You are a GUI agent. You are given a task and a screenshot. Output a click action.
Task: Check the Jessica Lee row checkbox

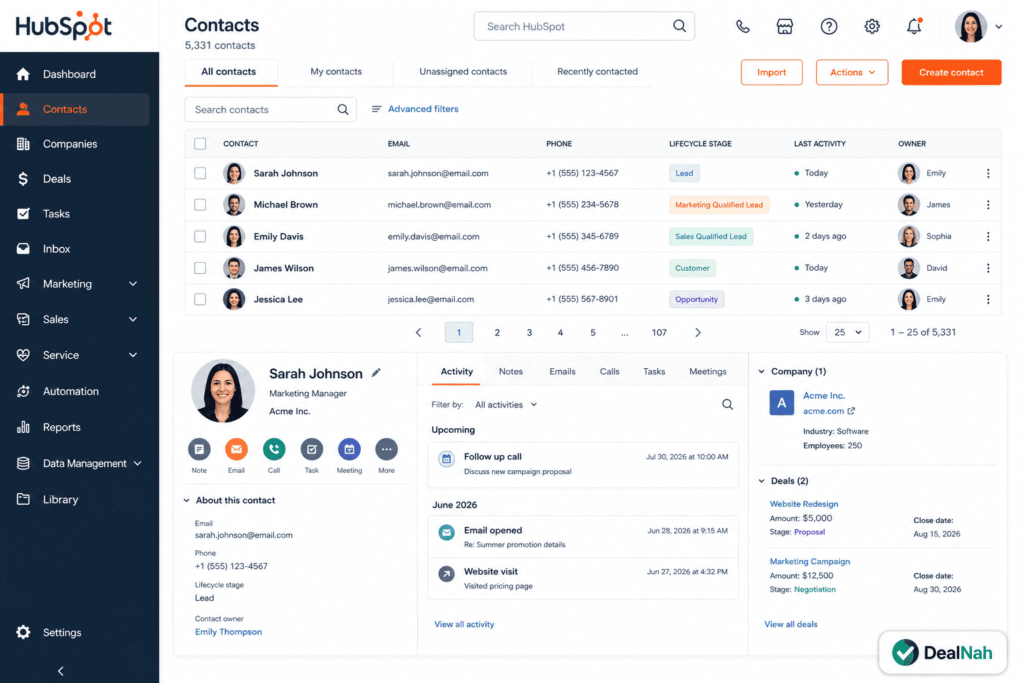click(200, 299)
